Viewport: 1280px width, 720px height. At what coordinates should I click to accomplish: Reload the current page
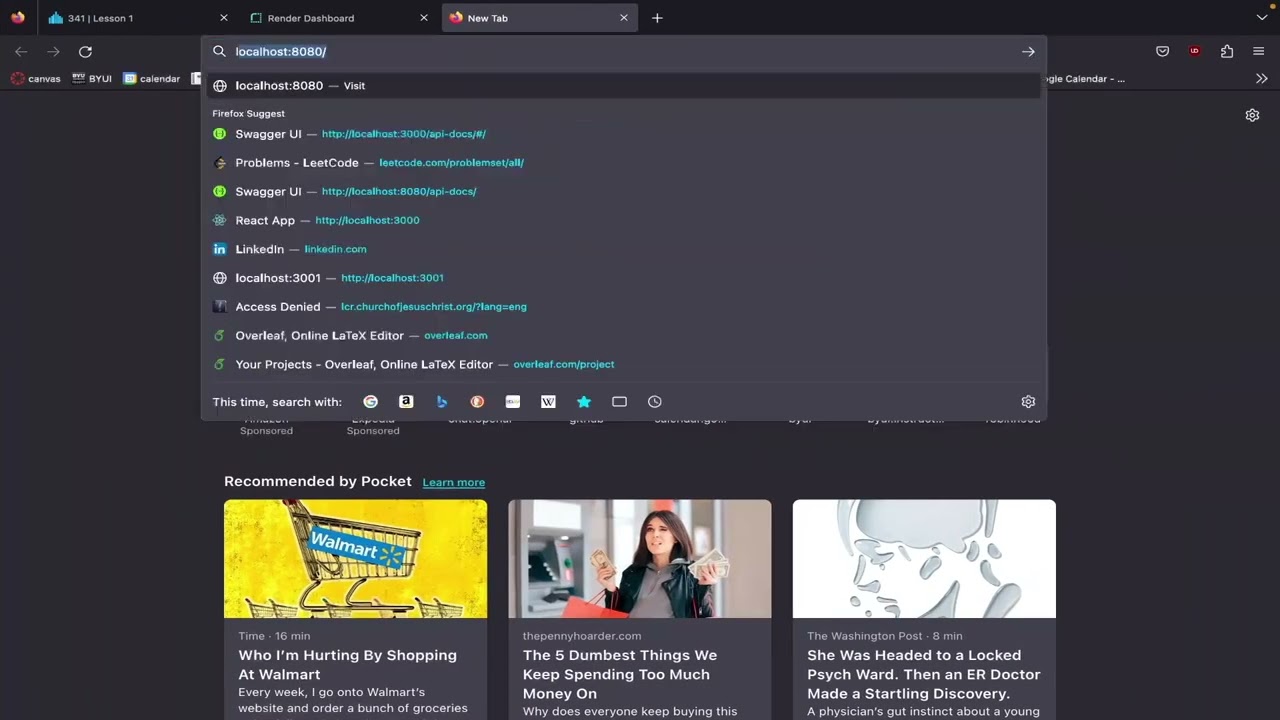coord(85,52)
